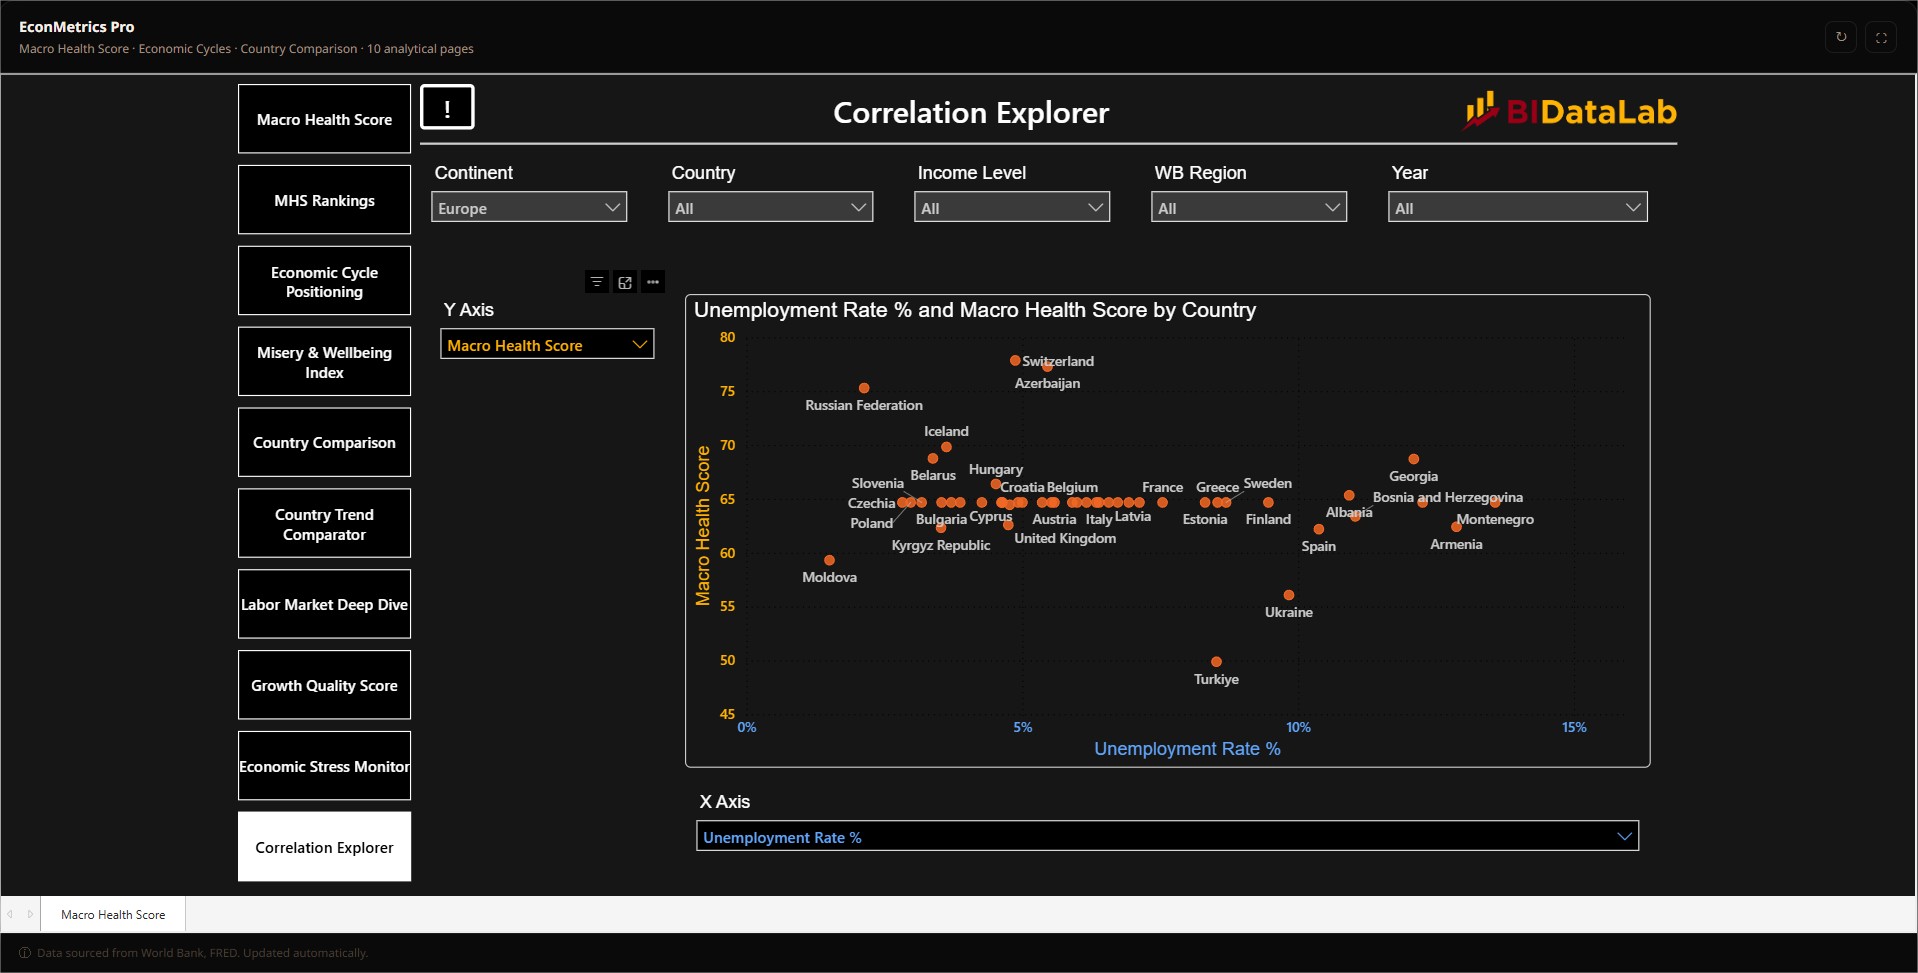Click the exclamation info button
Image resolution: width=1918 pixels, height=973 pixels.
pyautogui.click(x=447, y=108)
